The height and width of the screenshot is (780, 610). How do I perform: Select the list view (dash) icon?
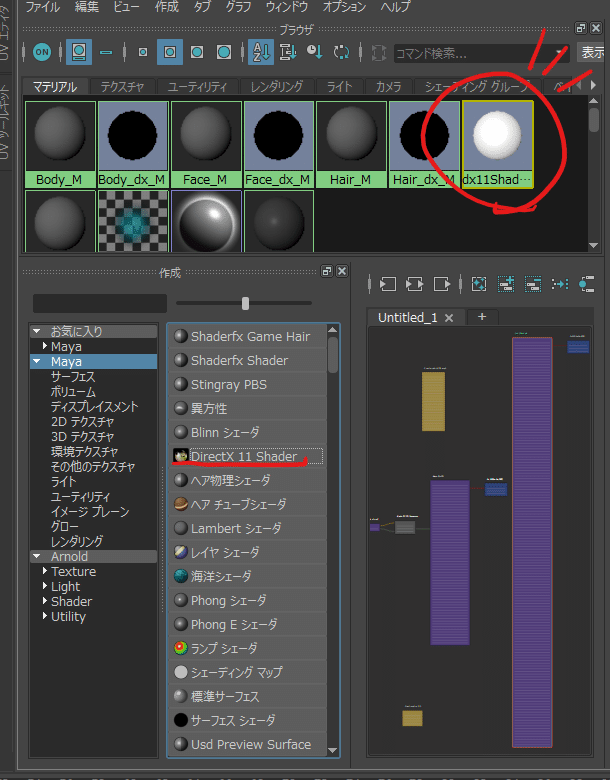pyautogui.click(x=106, y=52)
